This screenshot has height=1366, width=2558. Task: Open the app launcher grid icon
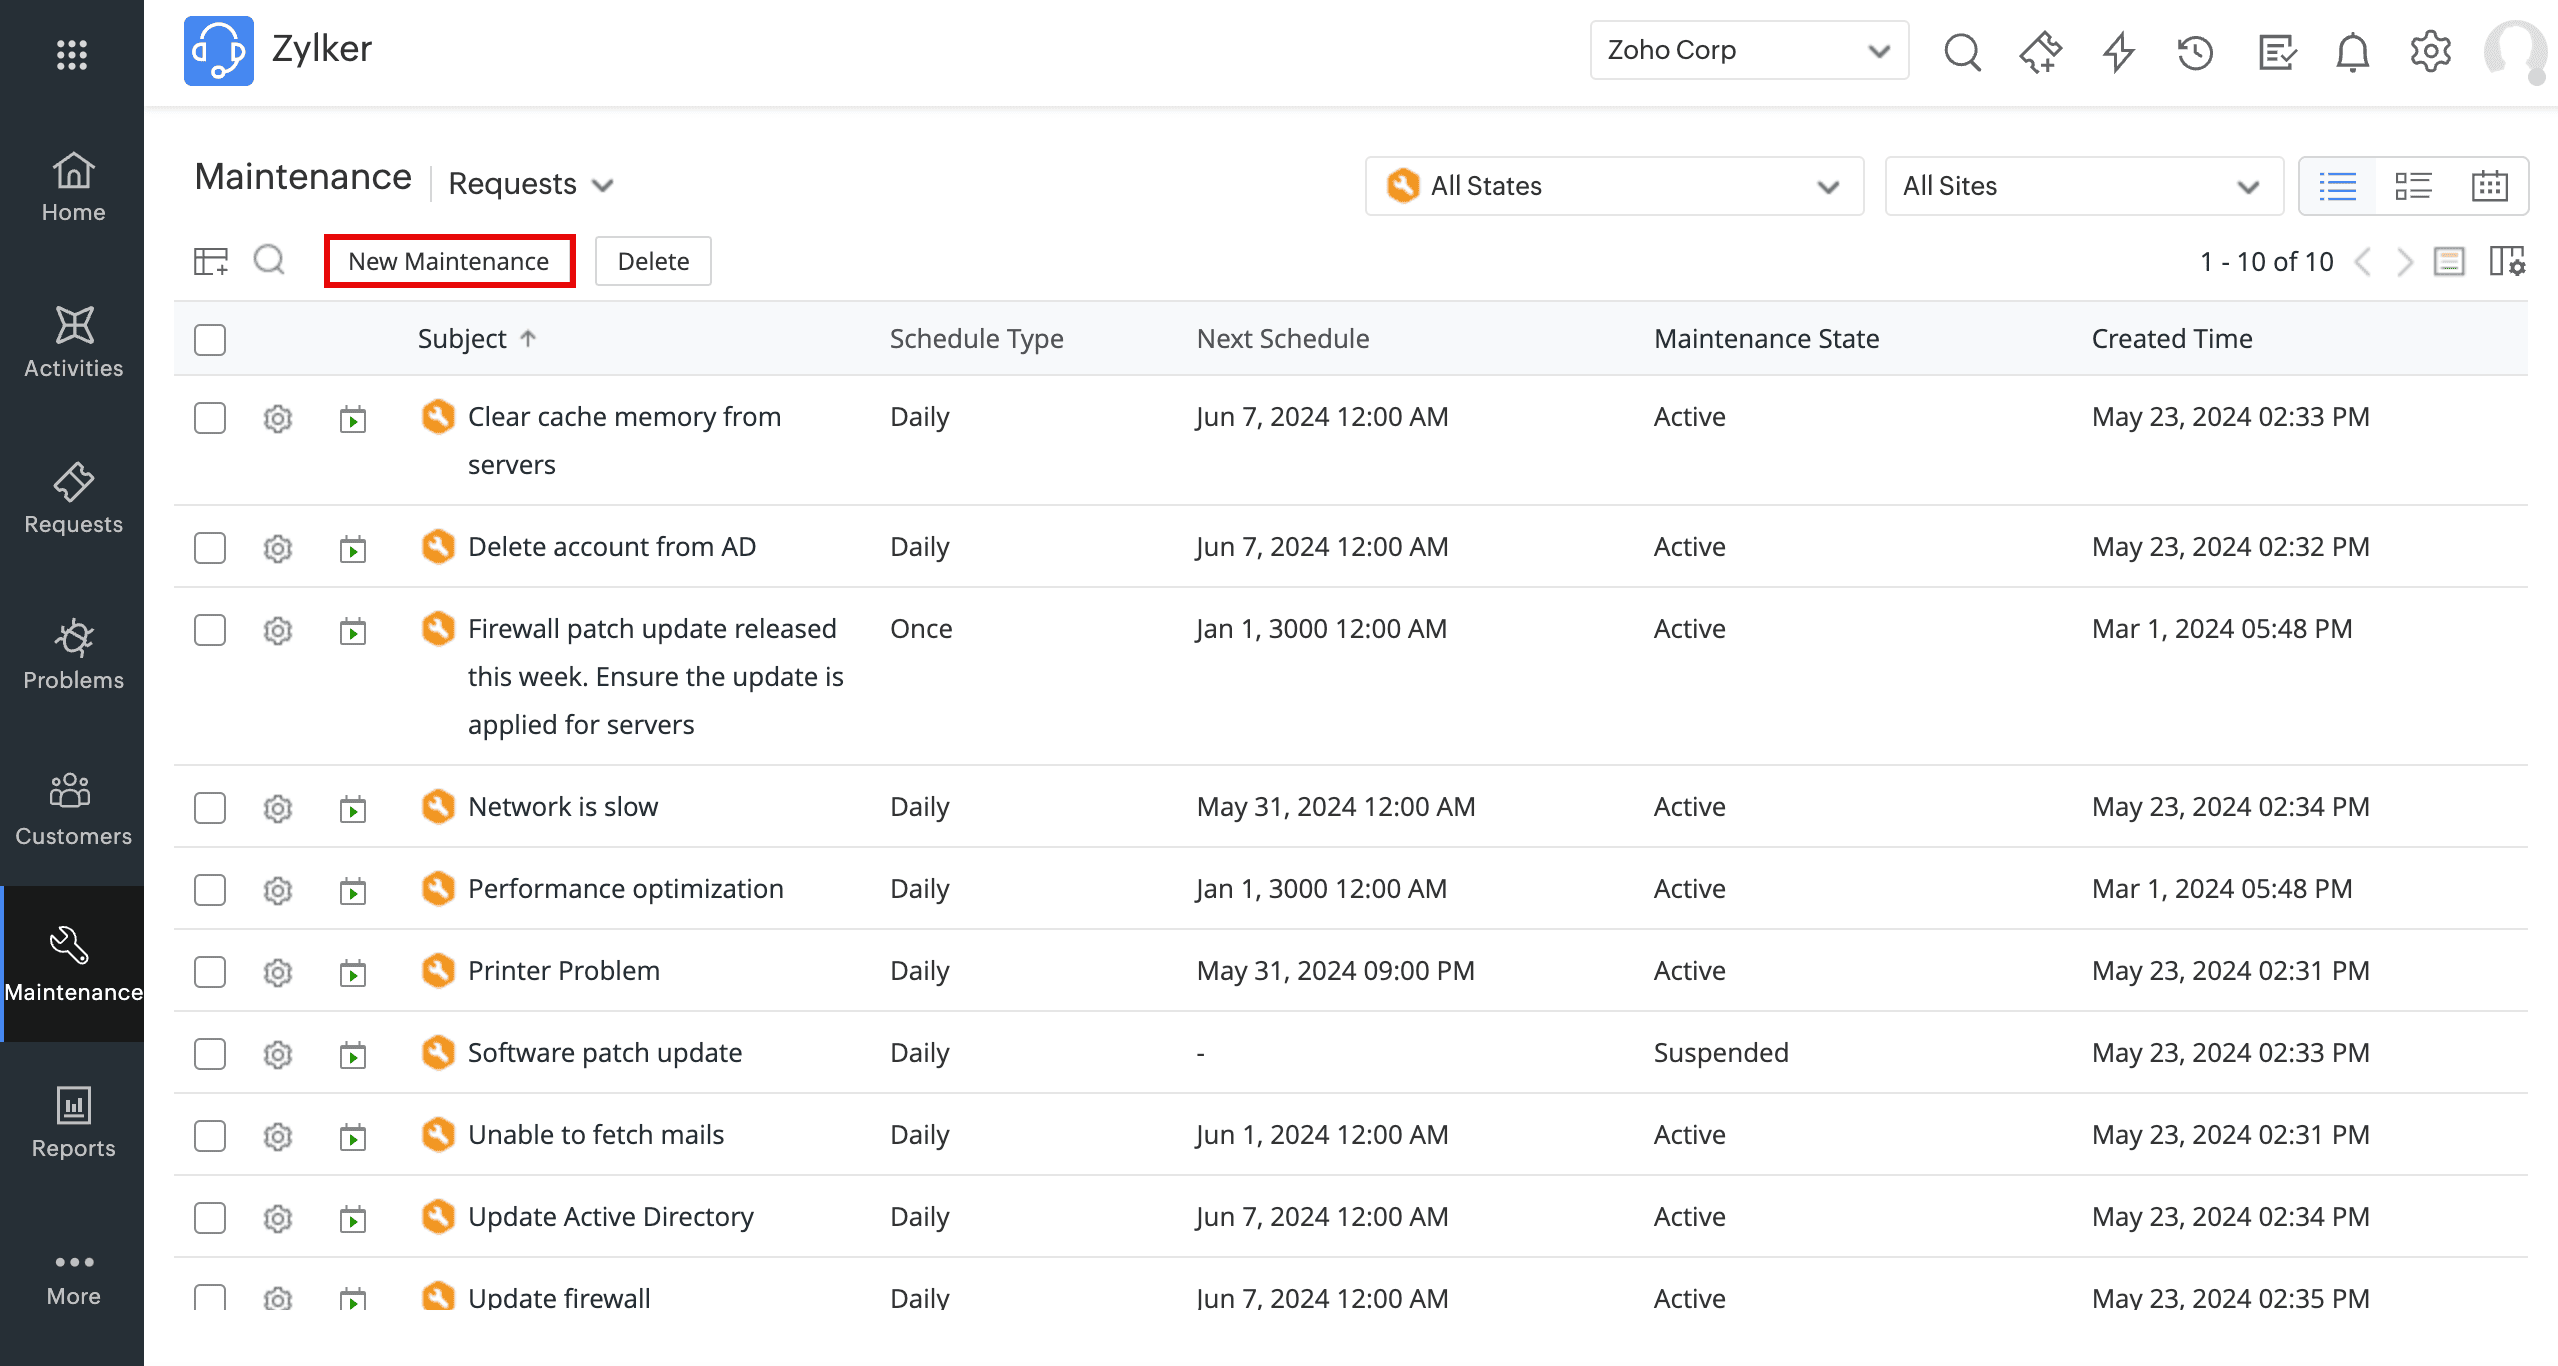pyautogui.click(x=72, y=54)
